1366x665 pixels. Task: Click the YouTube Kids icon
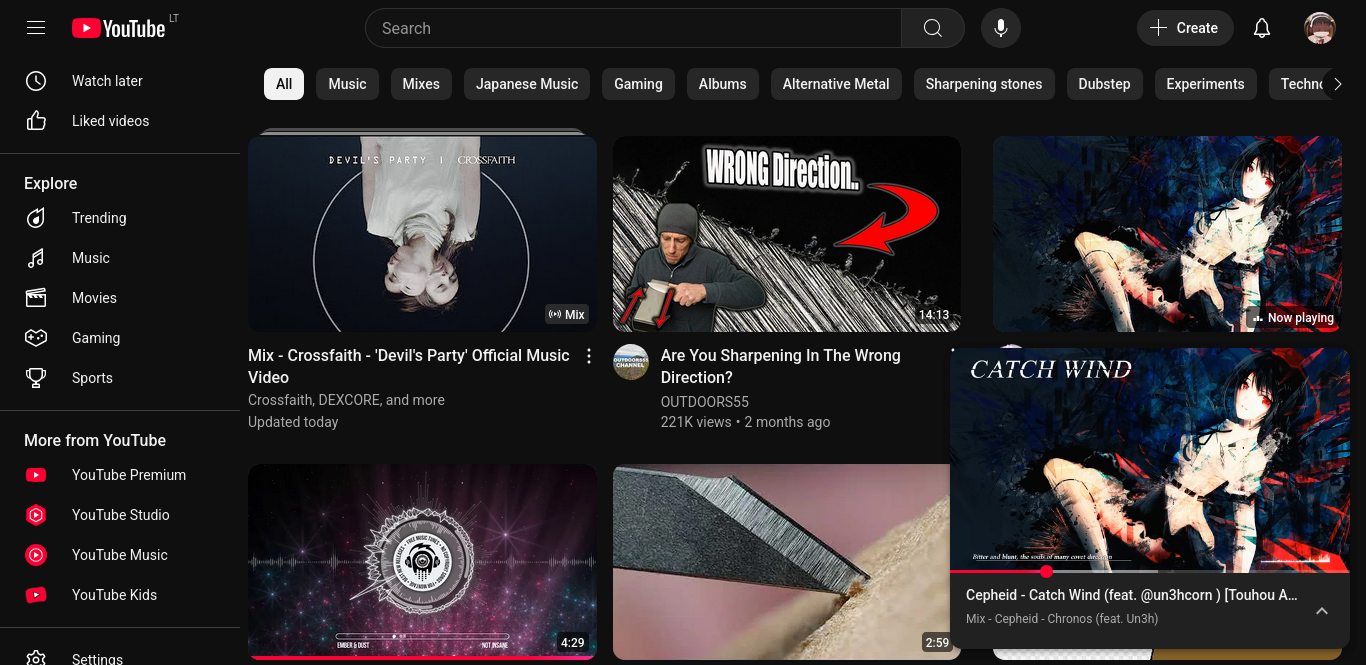(36, 595)
